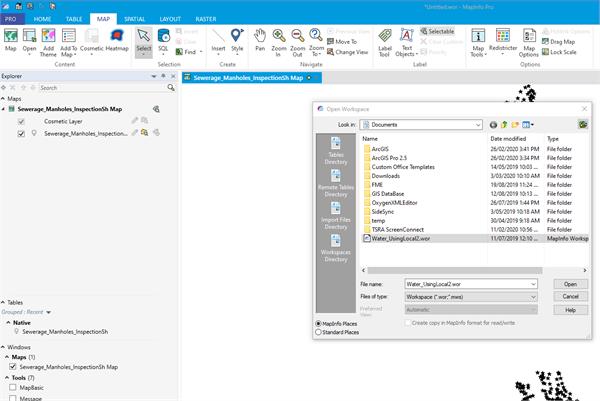Activate the Zoom In tool
This screenshot has width=600, height=401.
279,42
